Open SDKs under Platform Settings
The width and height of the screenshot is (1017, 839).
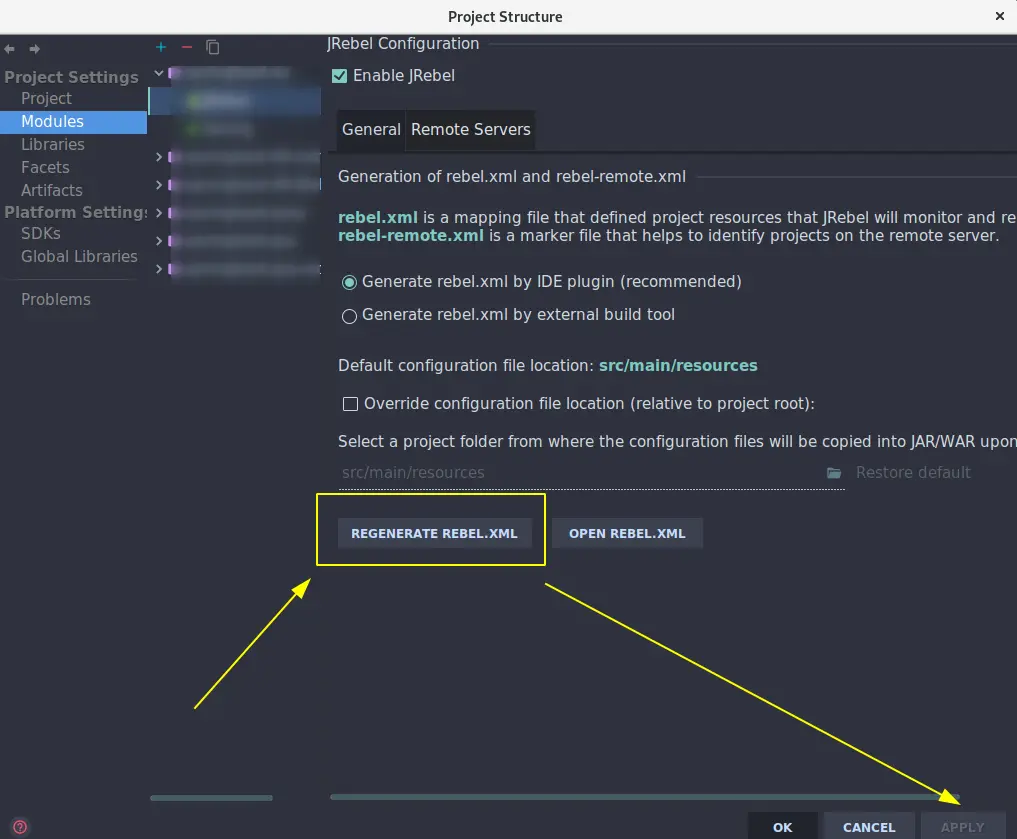[x=40, y=233]
